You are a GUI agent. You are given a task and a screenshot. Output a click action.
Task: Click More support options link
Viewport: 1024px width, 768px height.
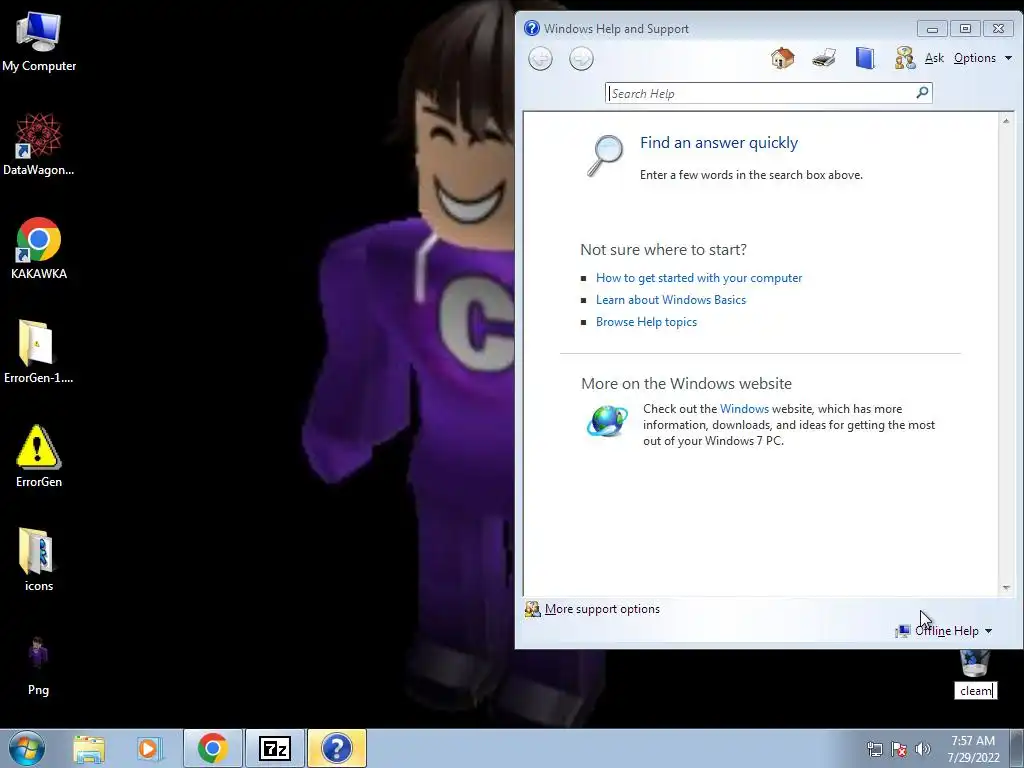[602, 609]
